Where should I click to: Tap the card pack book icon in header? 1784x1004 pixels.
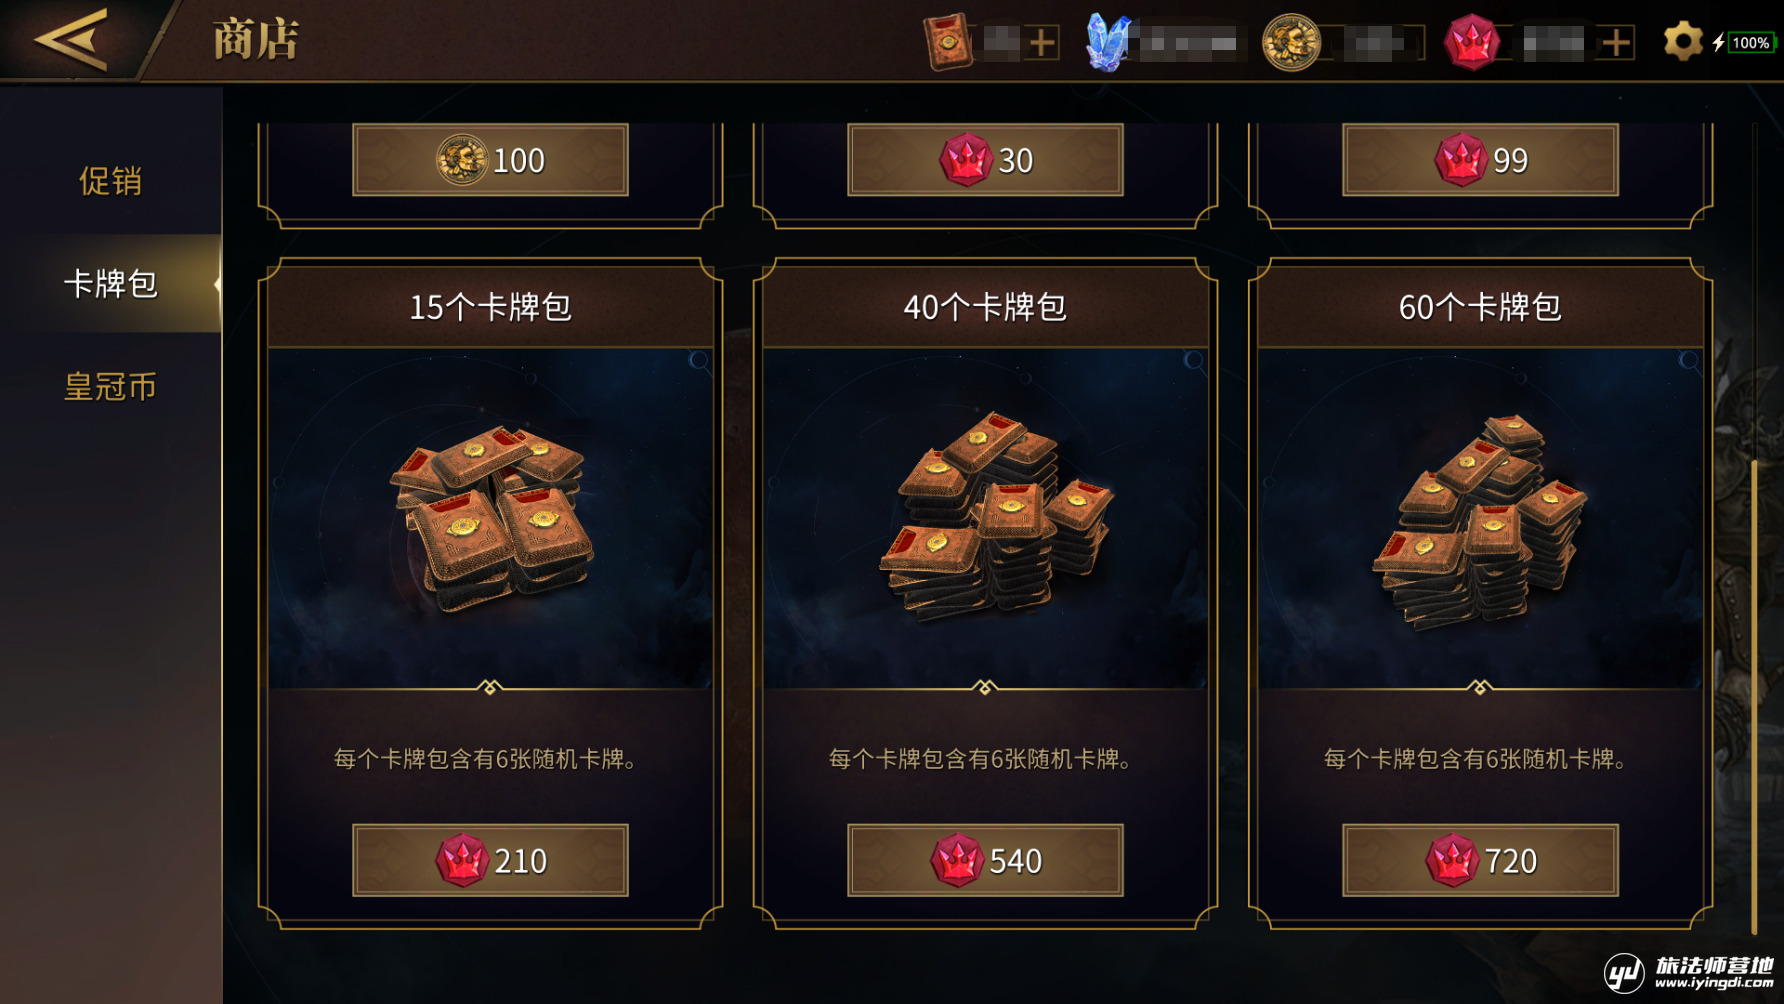tap(948, 42)
